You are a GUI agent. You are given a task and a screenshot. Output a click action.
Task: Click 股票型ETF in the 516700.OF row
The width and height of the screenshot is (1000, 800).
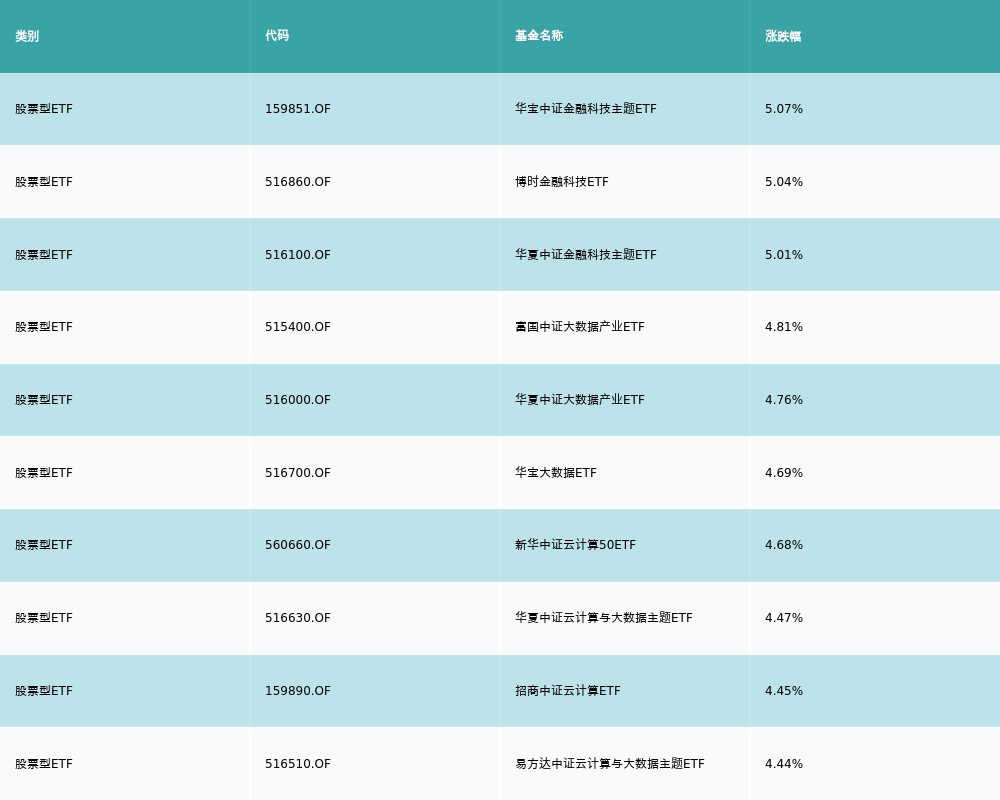pos(44,473)
